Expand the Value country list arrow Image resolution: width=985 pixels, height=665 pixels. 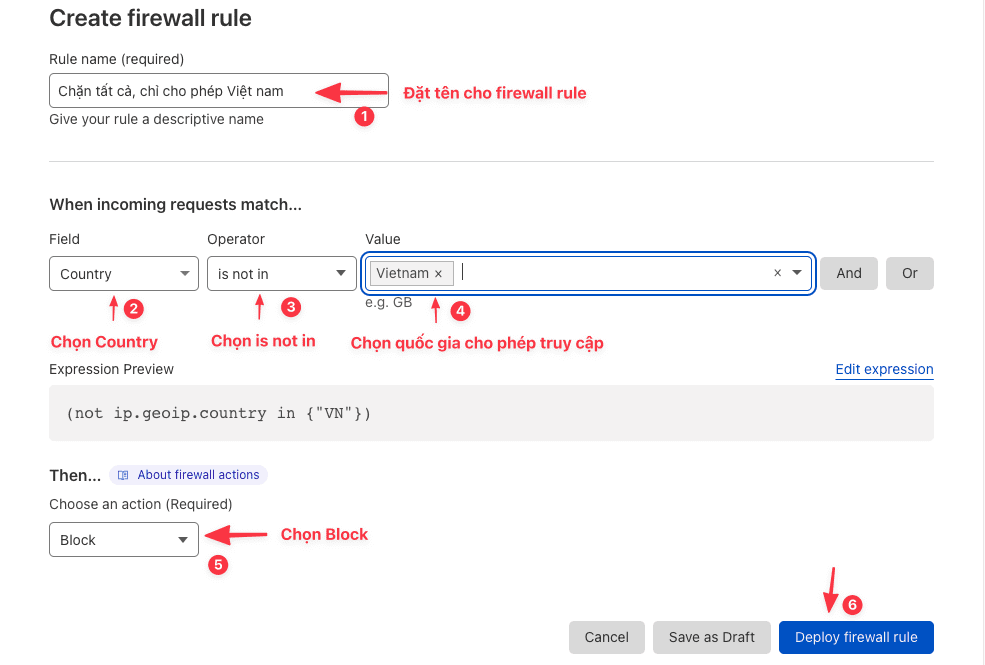click(797, 273)
